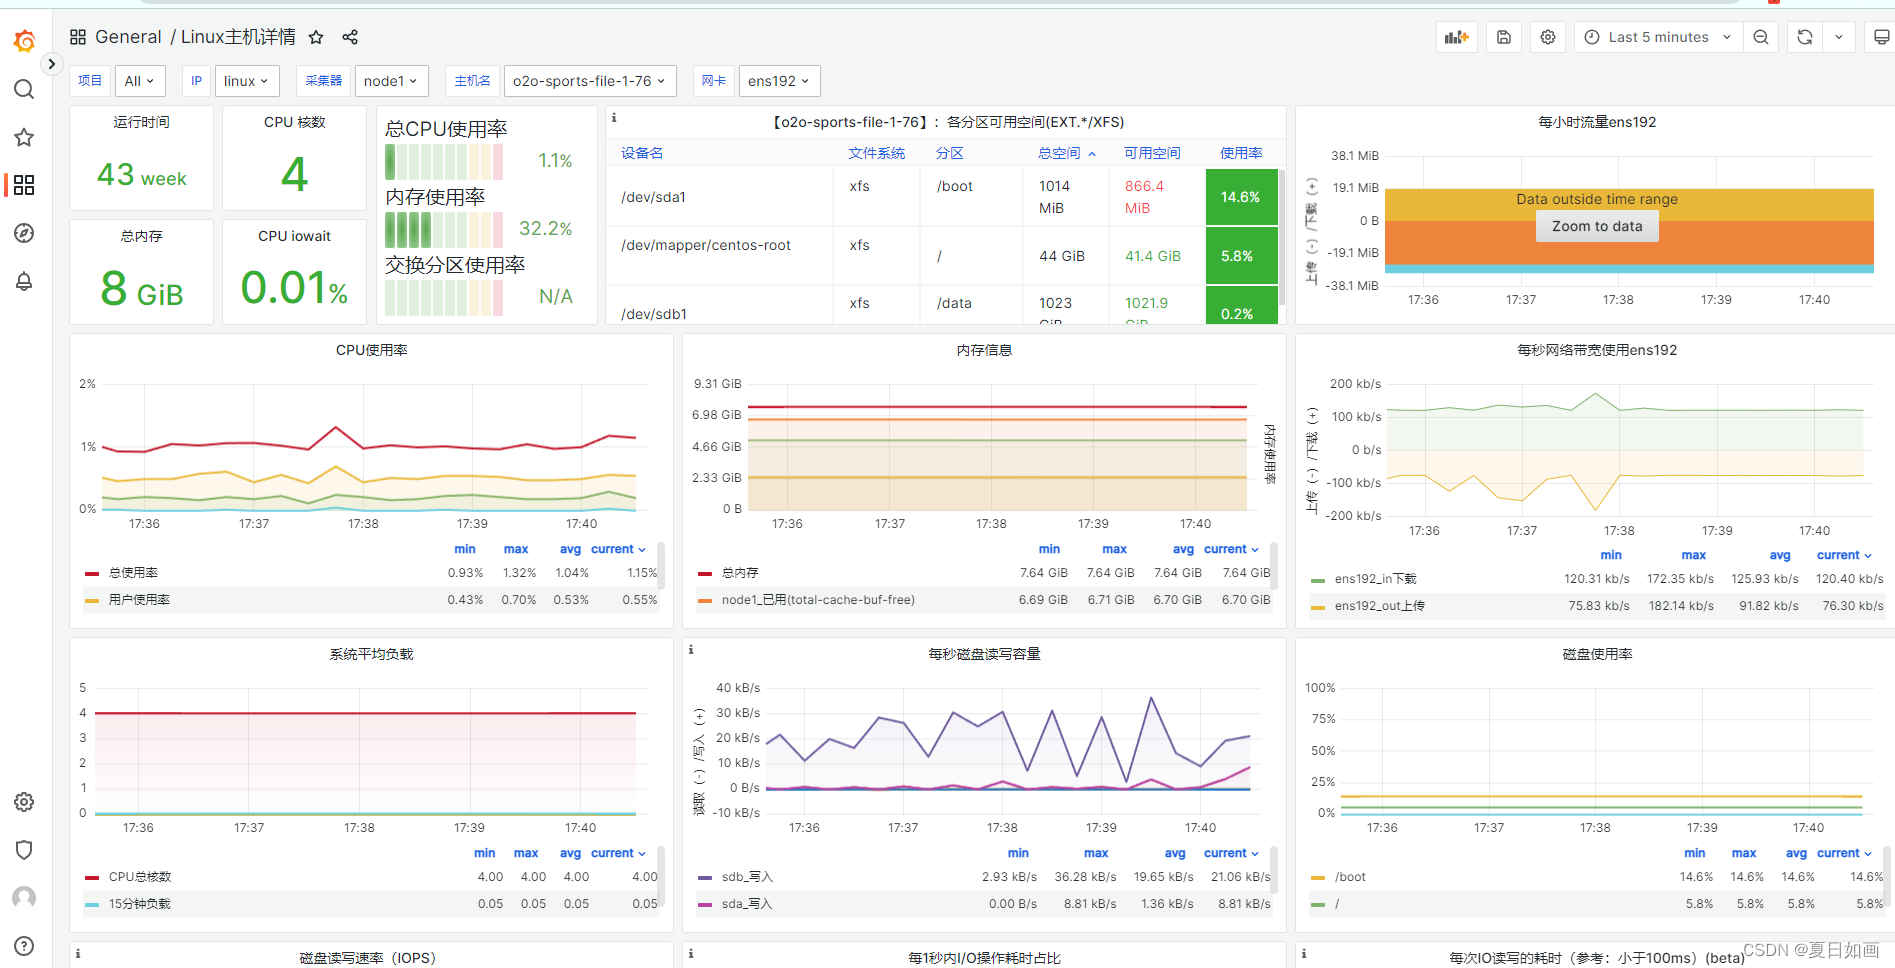Open the General folder breadcrumb
The height and width of the screenshot is (968, 1895).
pyautogui.click(x=128, y=37)
